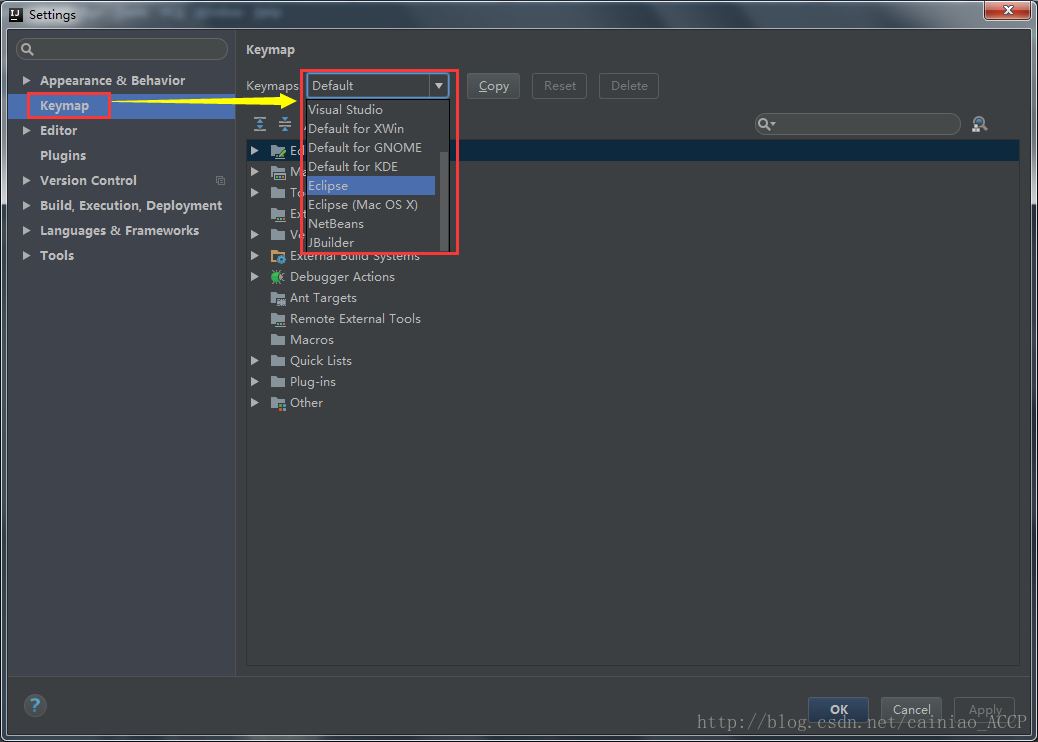Click the settings search input field
The image size is (1038, 742).
(122, 49)
